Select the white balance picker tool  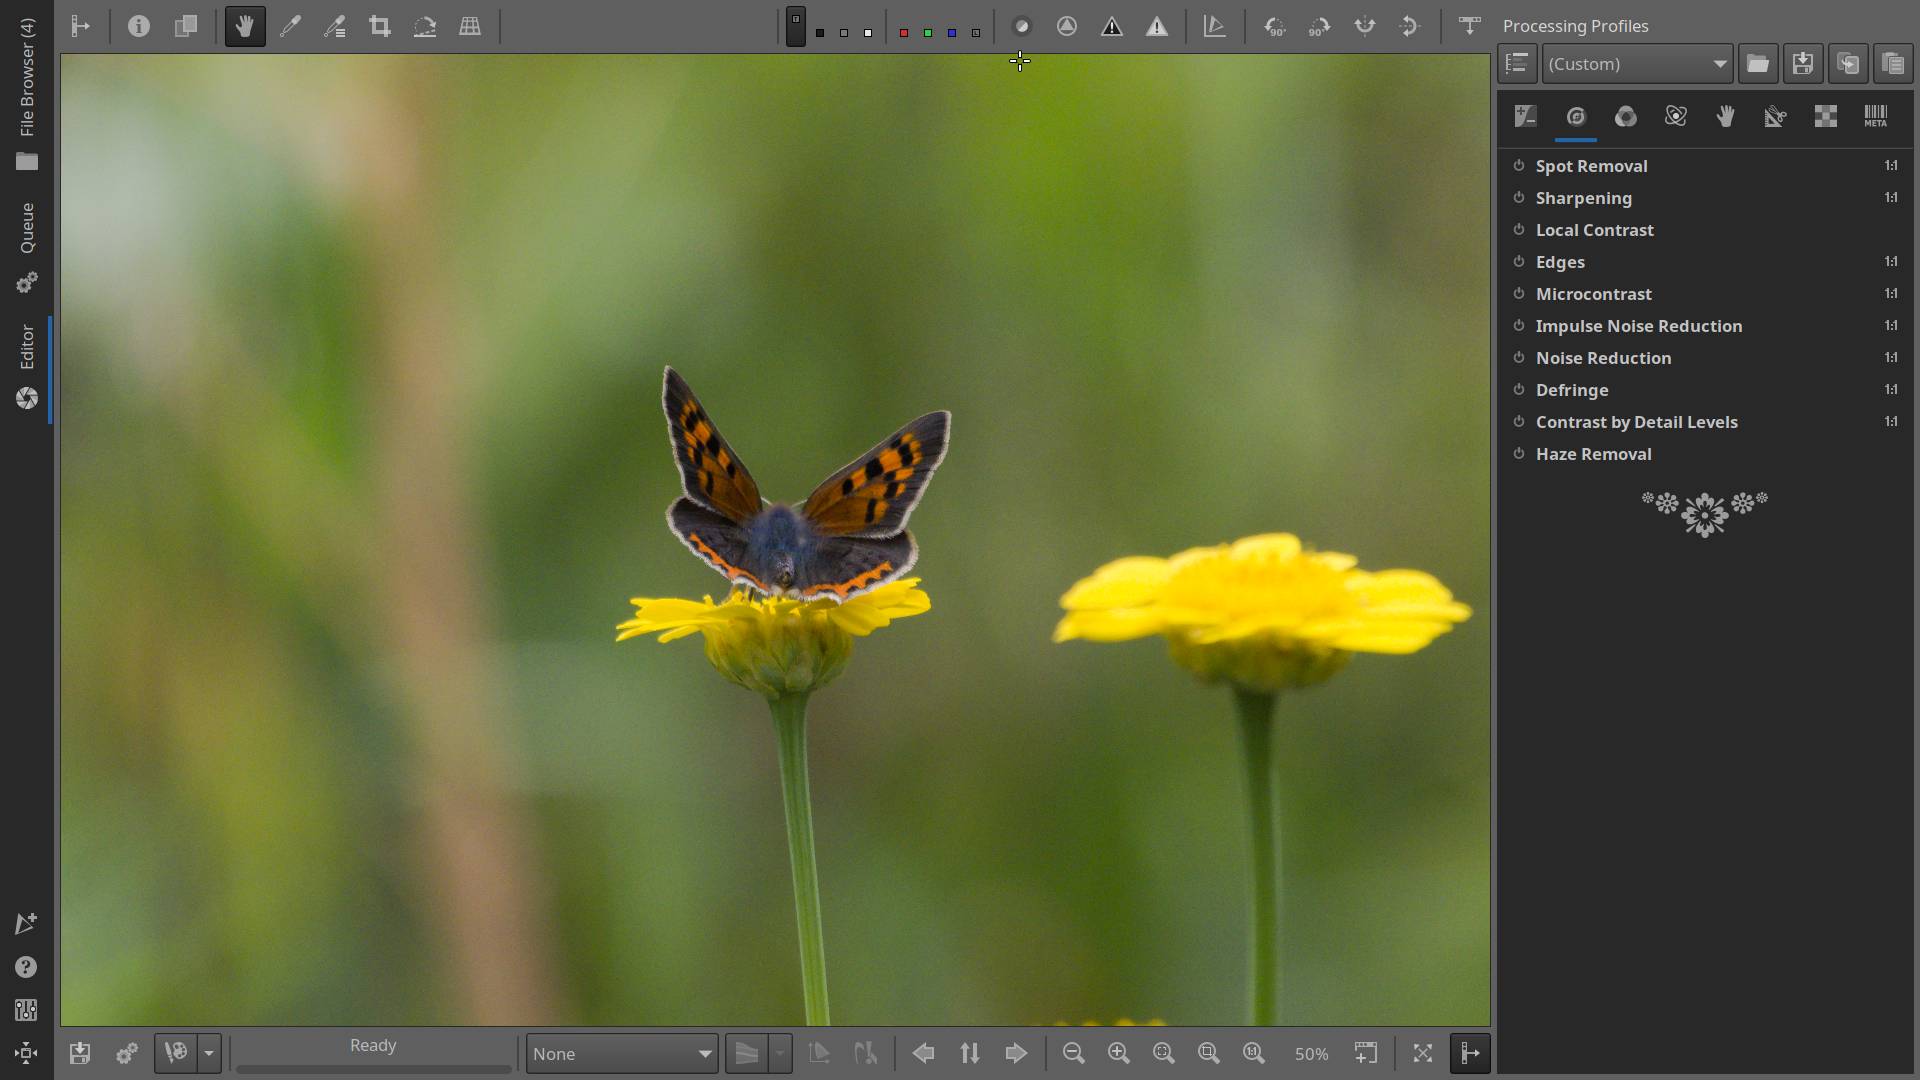290,27
